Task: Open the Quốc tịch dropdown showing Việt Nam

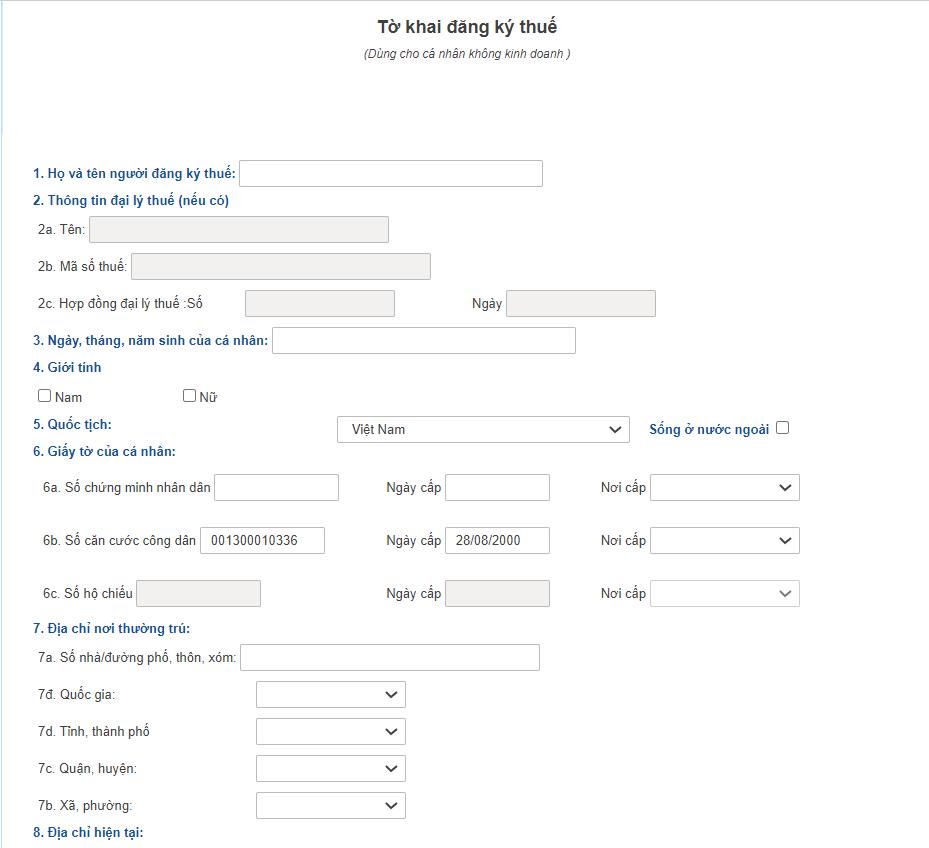Action: coord(483,429)
